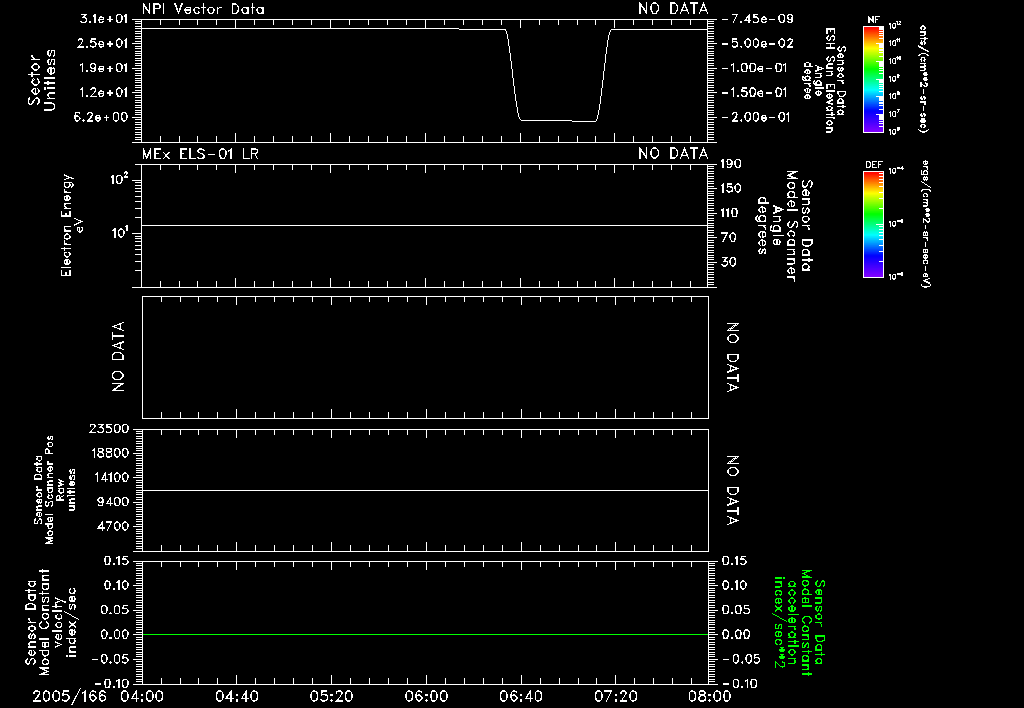Click the 10¹ electron energy tick label
This screenshot has height=708, width=1024.
coord(119,233)
